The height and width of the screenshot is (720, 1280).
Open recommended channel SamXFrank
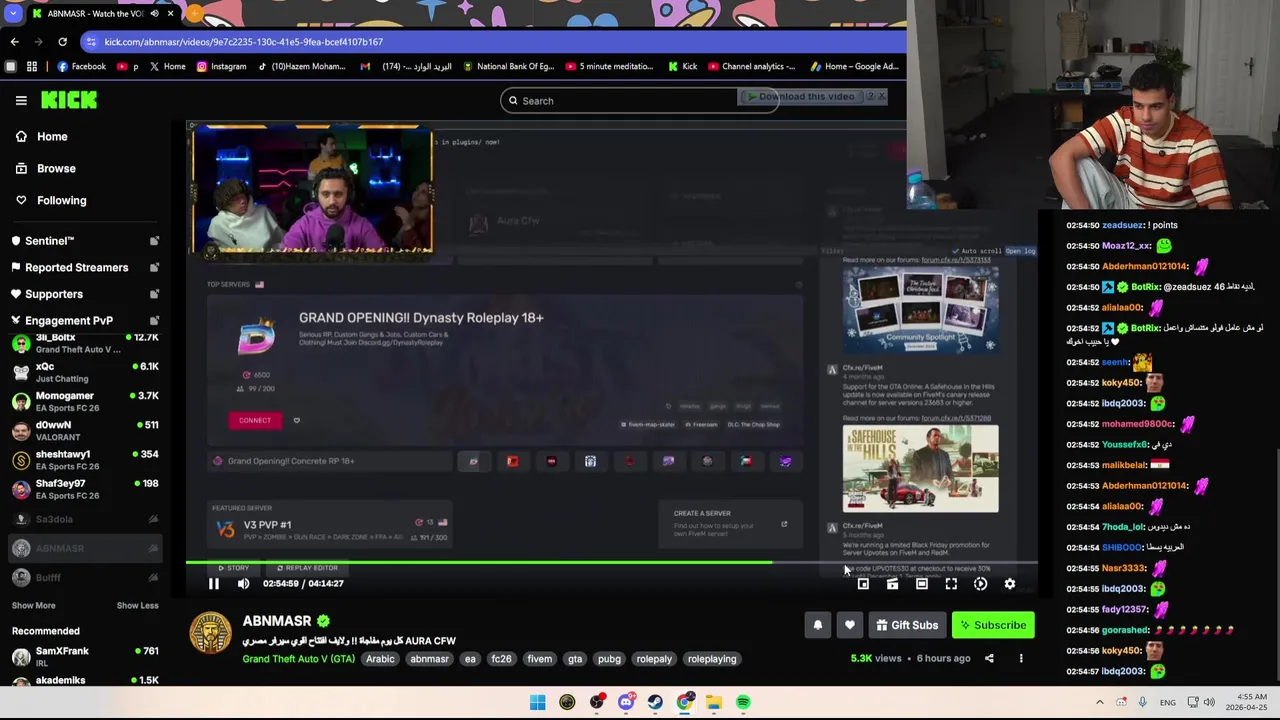tap(85, 656)
